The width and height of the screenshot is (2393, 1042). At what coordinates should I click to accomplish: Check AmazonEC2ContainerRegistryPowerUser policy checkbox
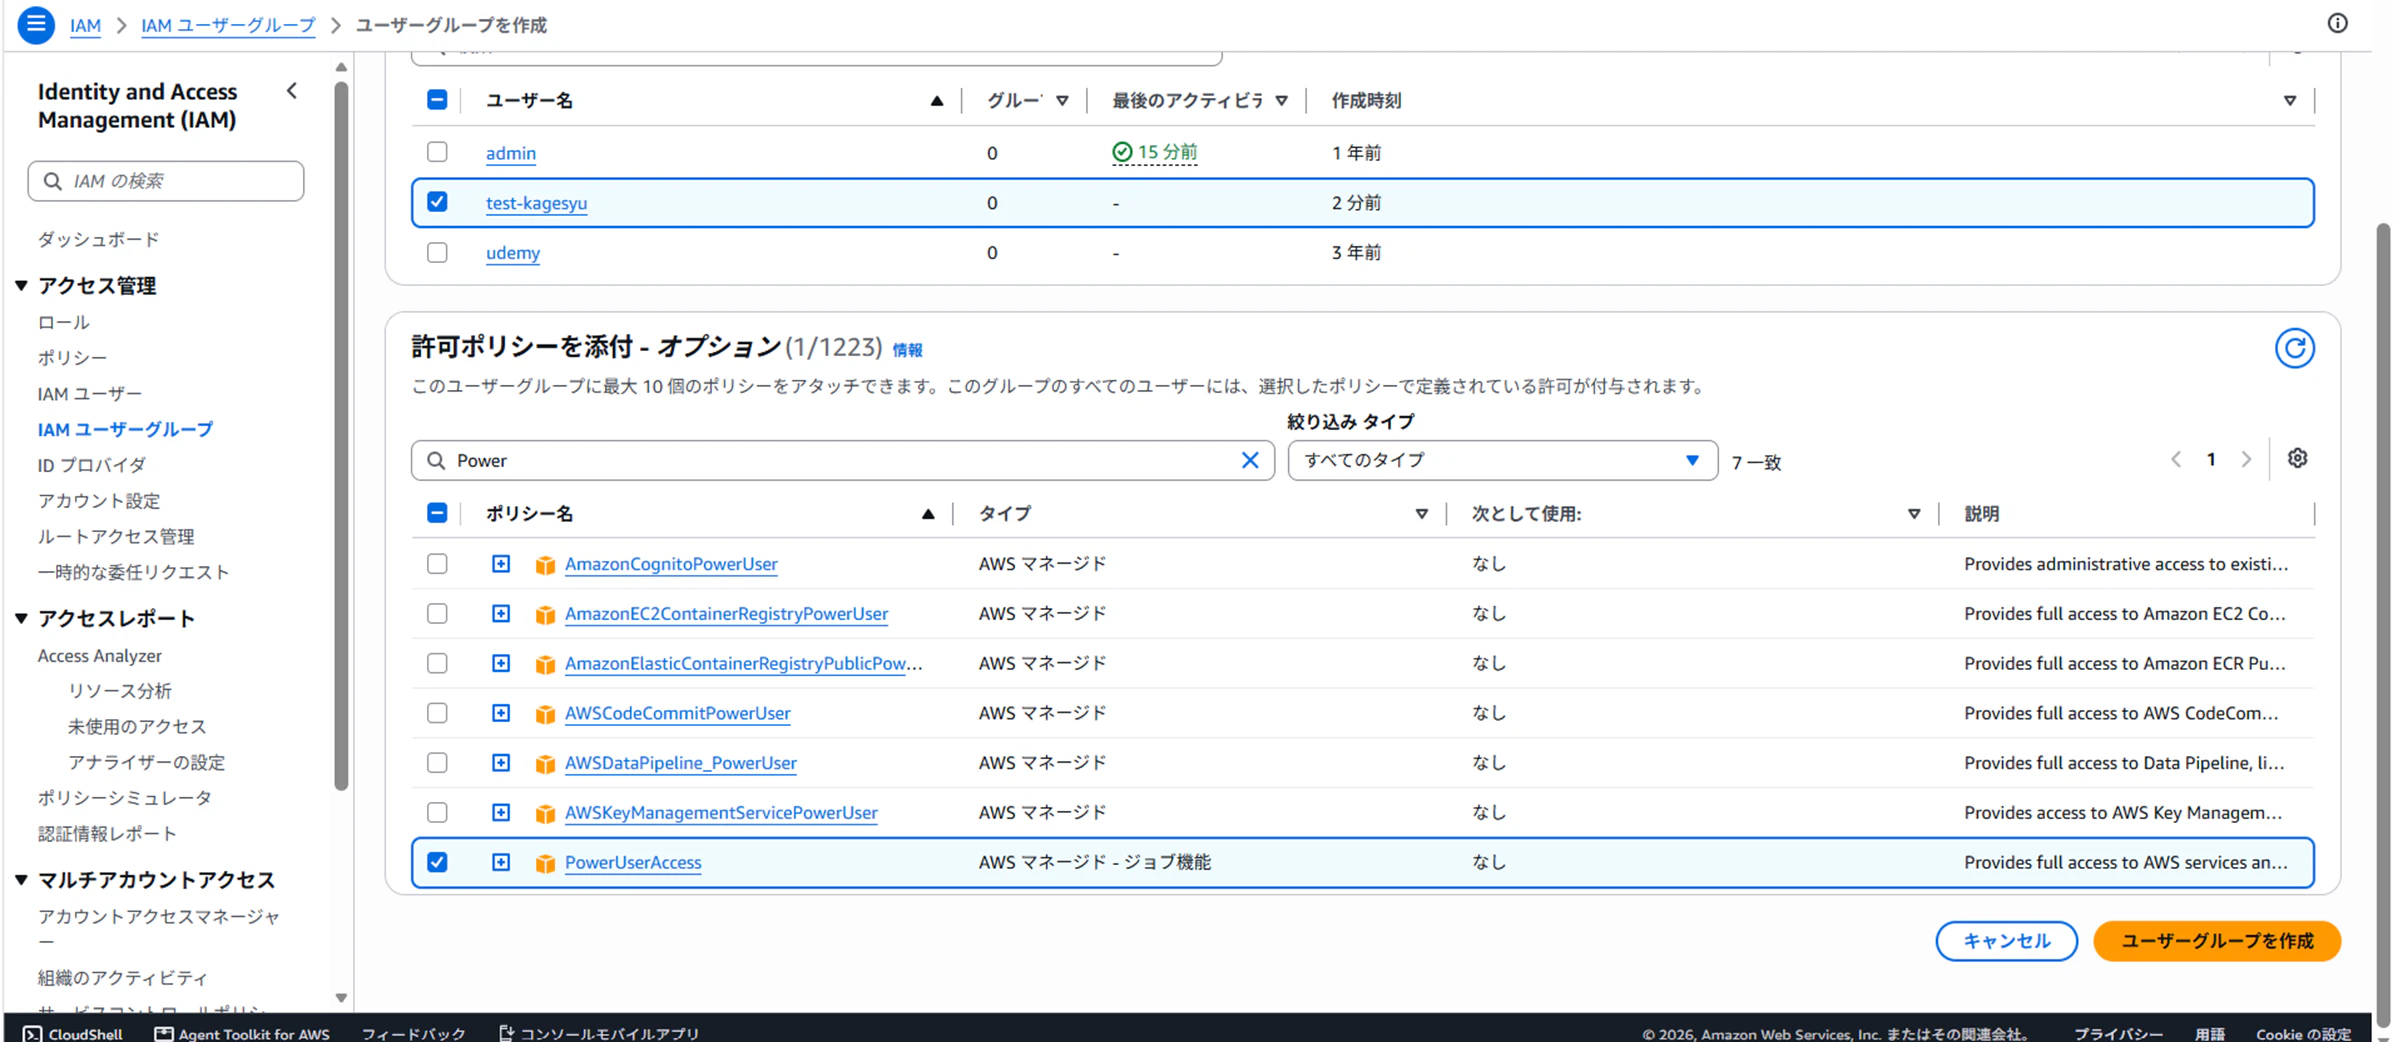click(437, 613)
